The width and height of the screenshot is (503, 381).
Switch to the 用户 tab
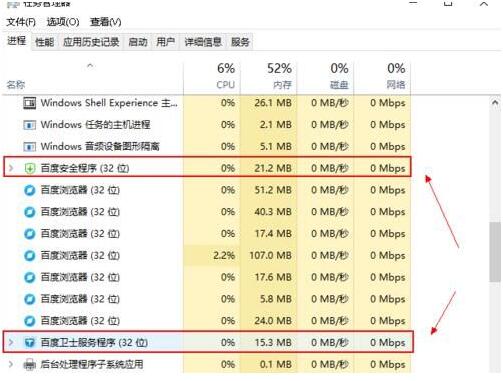coord(166,42)
